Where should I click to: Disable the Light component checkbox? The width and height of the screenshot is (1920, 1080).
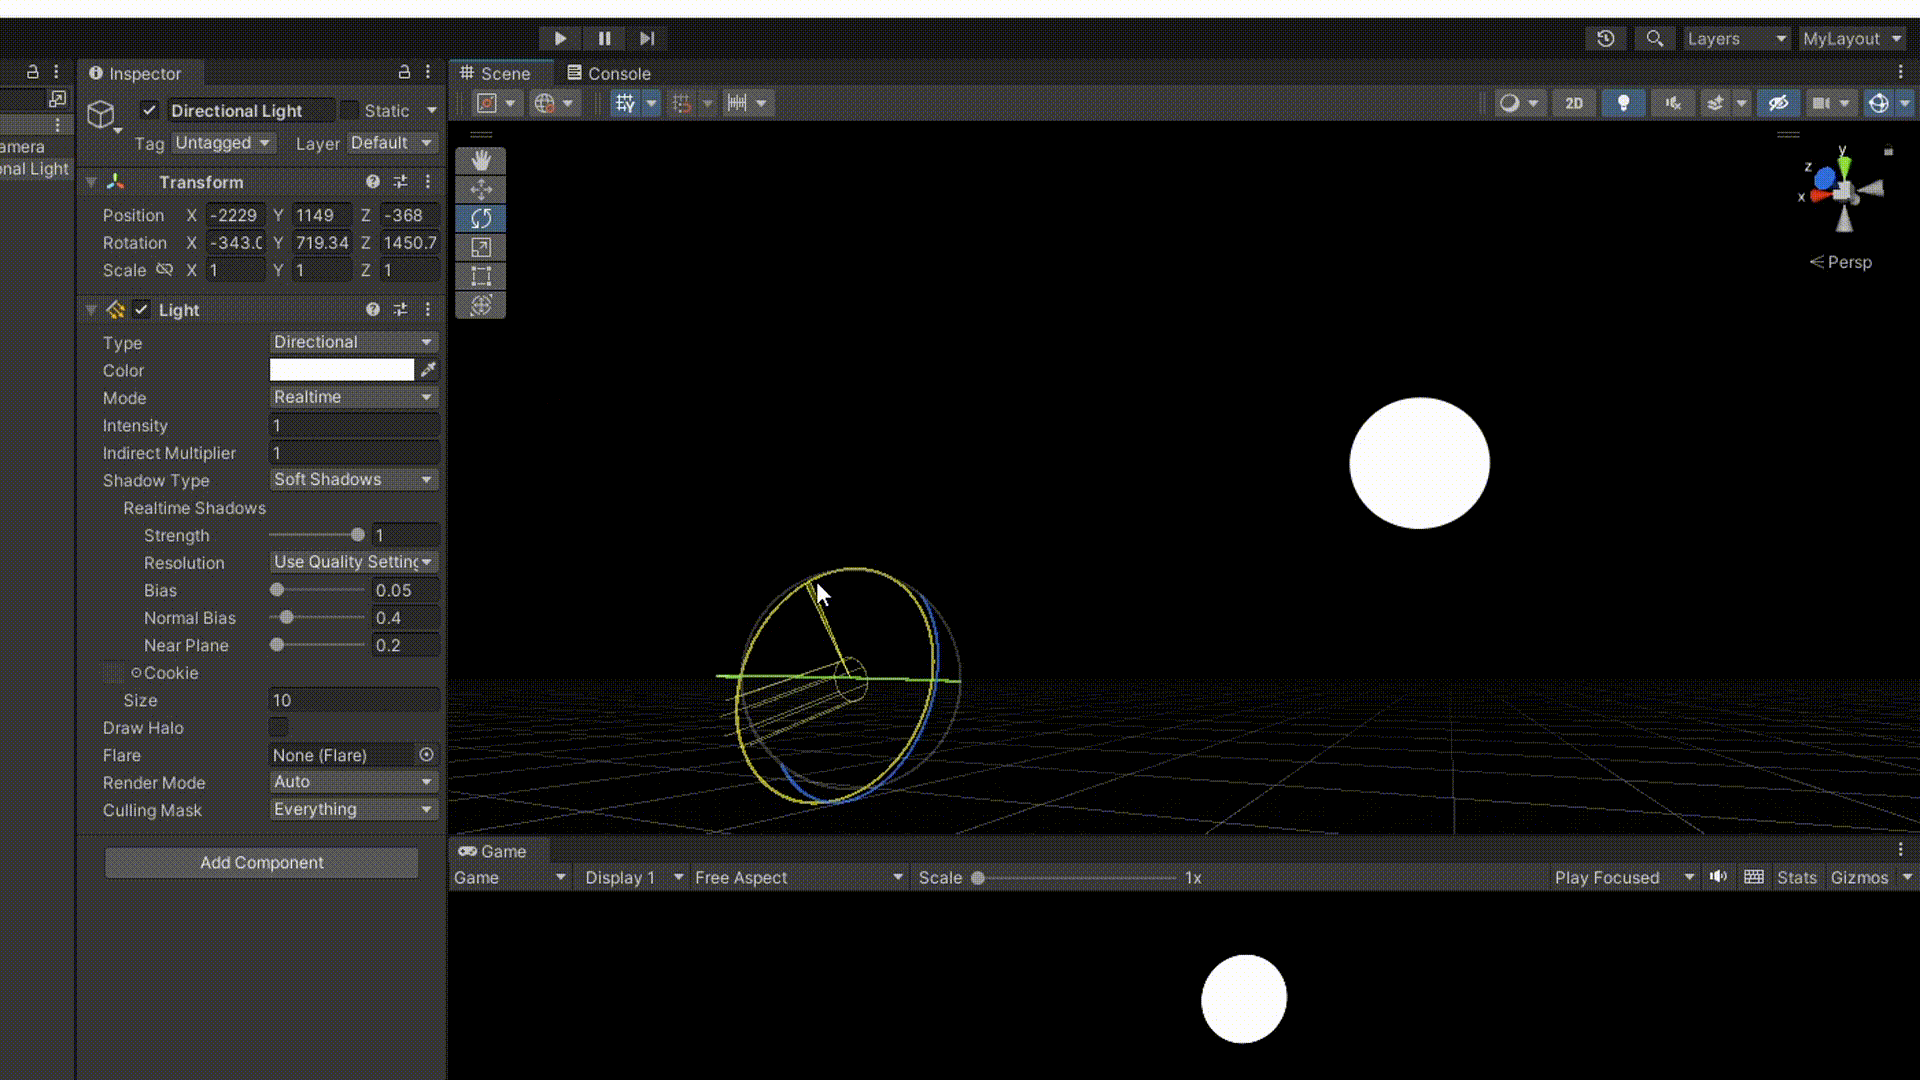pyautogui.click(x=141, y=310)
